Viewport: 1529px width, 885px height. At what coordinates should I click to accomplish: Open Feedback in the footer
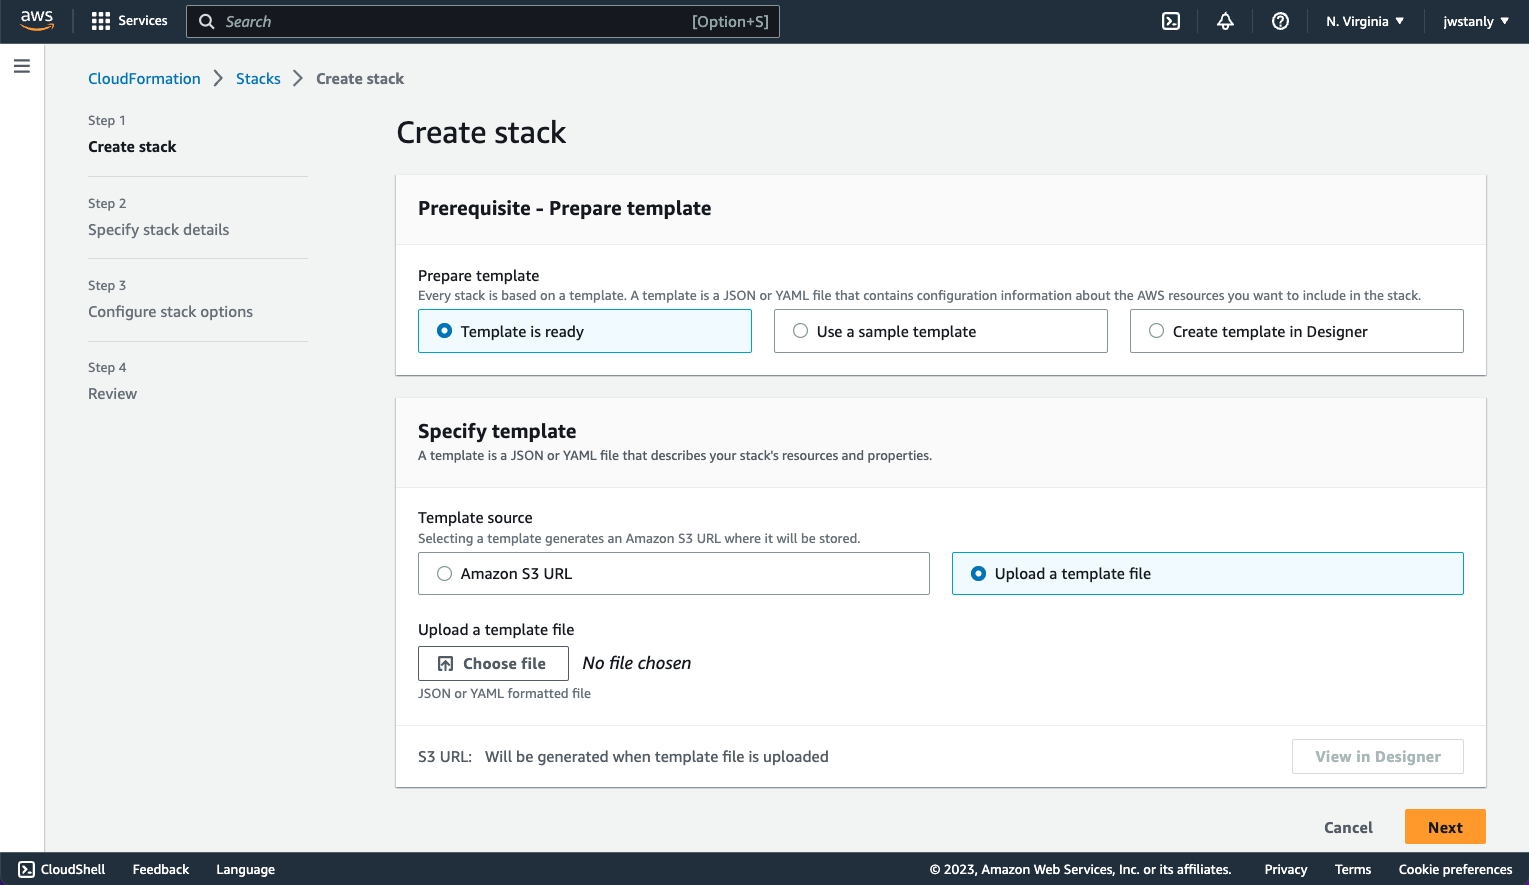click(x=161, y=869)
